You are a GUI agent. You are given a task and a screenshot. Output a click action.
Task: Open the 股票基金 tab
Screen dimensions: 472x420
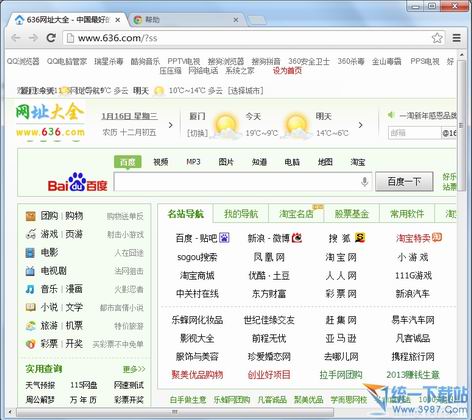tap(352, 214)
